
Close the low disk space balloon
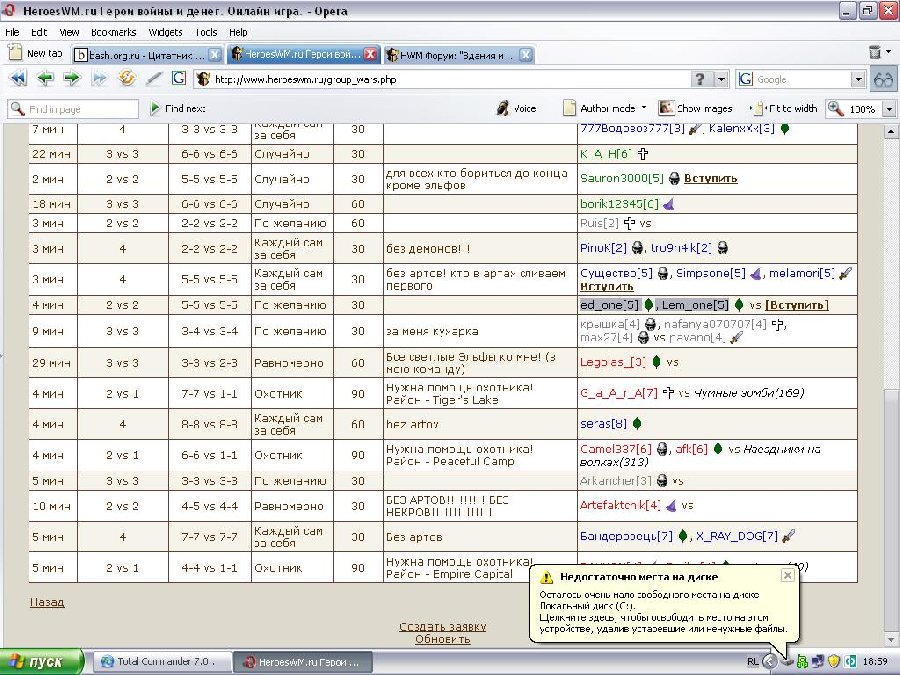click(787, 576)
